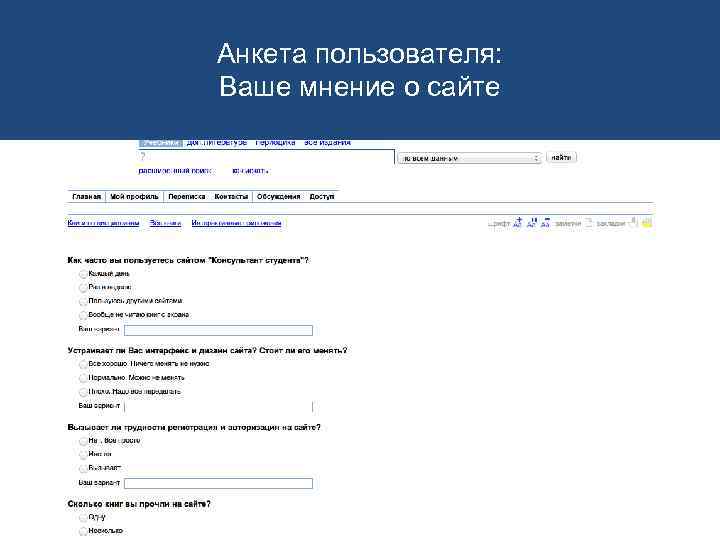The image size is (720, 540).
Task: Open the third breadcrumb link near notes toolbar
Action: (x=236, y=223)
